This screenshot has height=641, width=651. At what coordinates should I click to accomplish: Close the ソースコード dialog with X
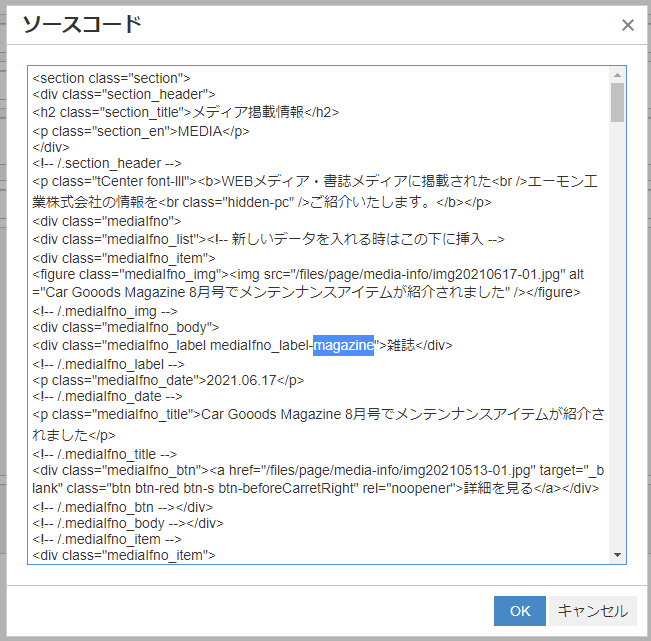pyautogui.click(x=627, y=25)
